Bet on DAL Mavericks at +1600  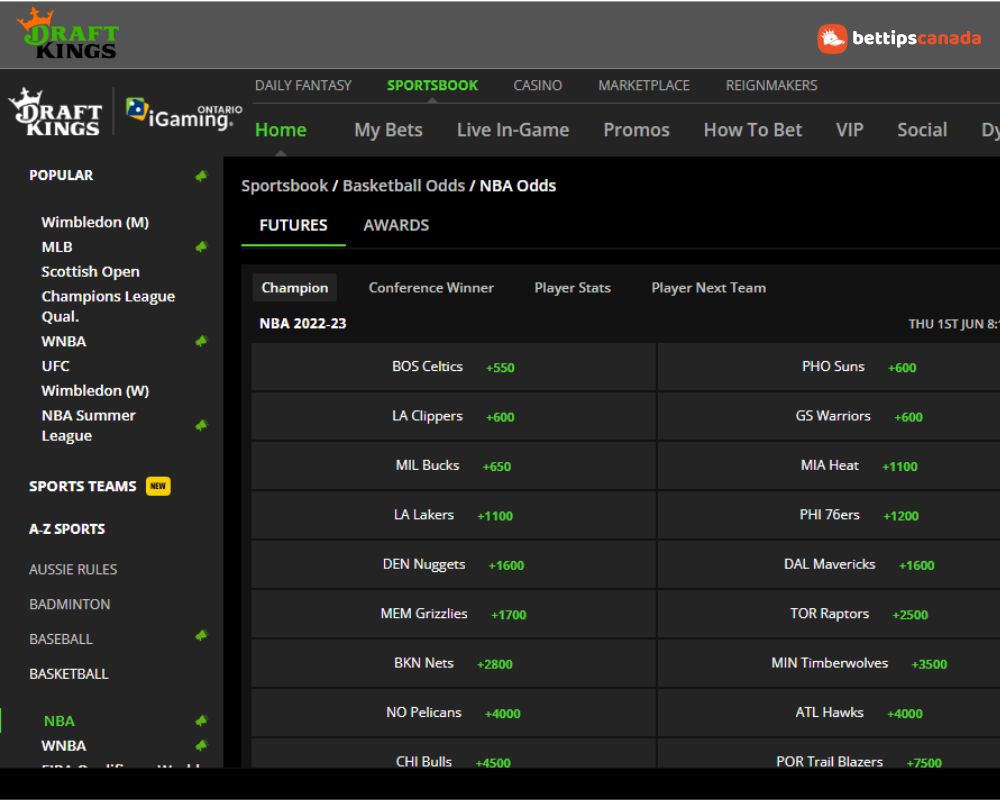coord(829,565)
